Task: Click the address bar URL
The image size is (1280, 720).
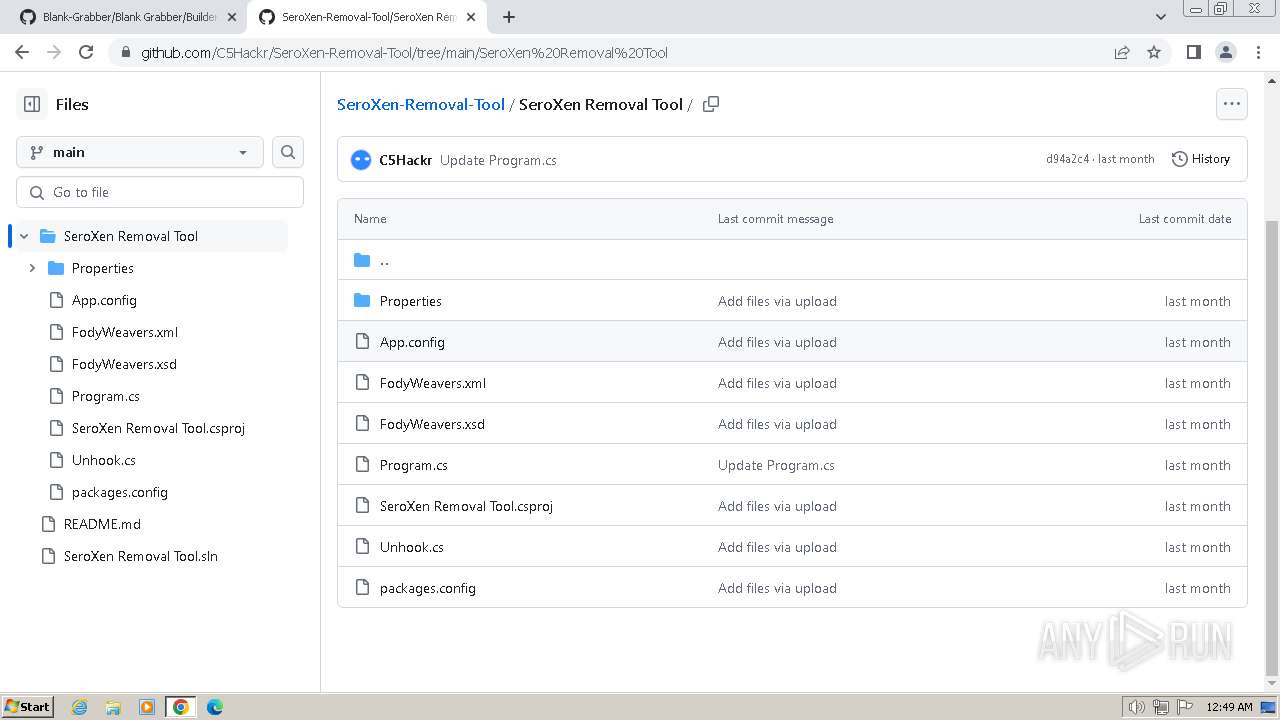Action: 404,53
